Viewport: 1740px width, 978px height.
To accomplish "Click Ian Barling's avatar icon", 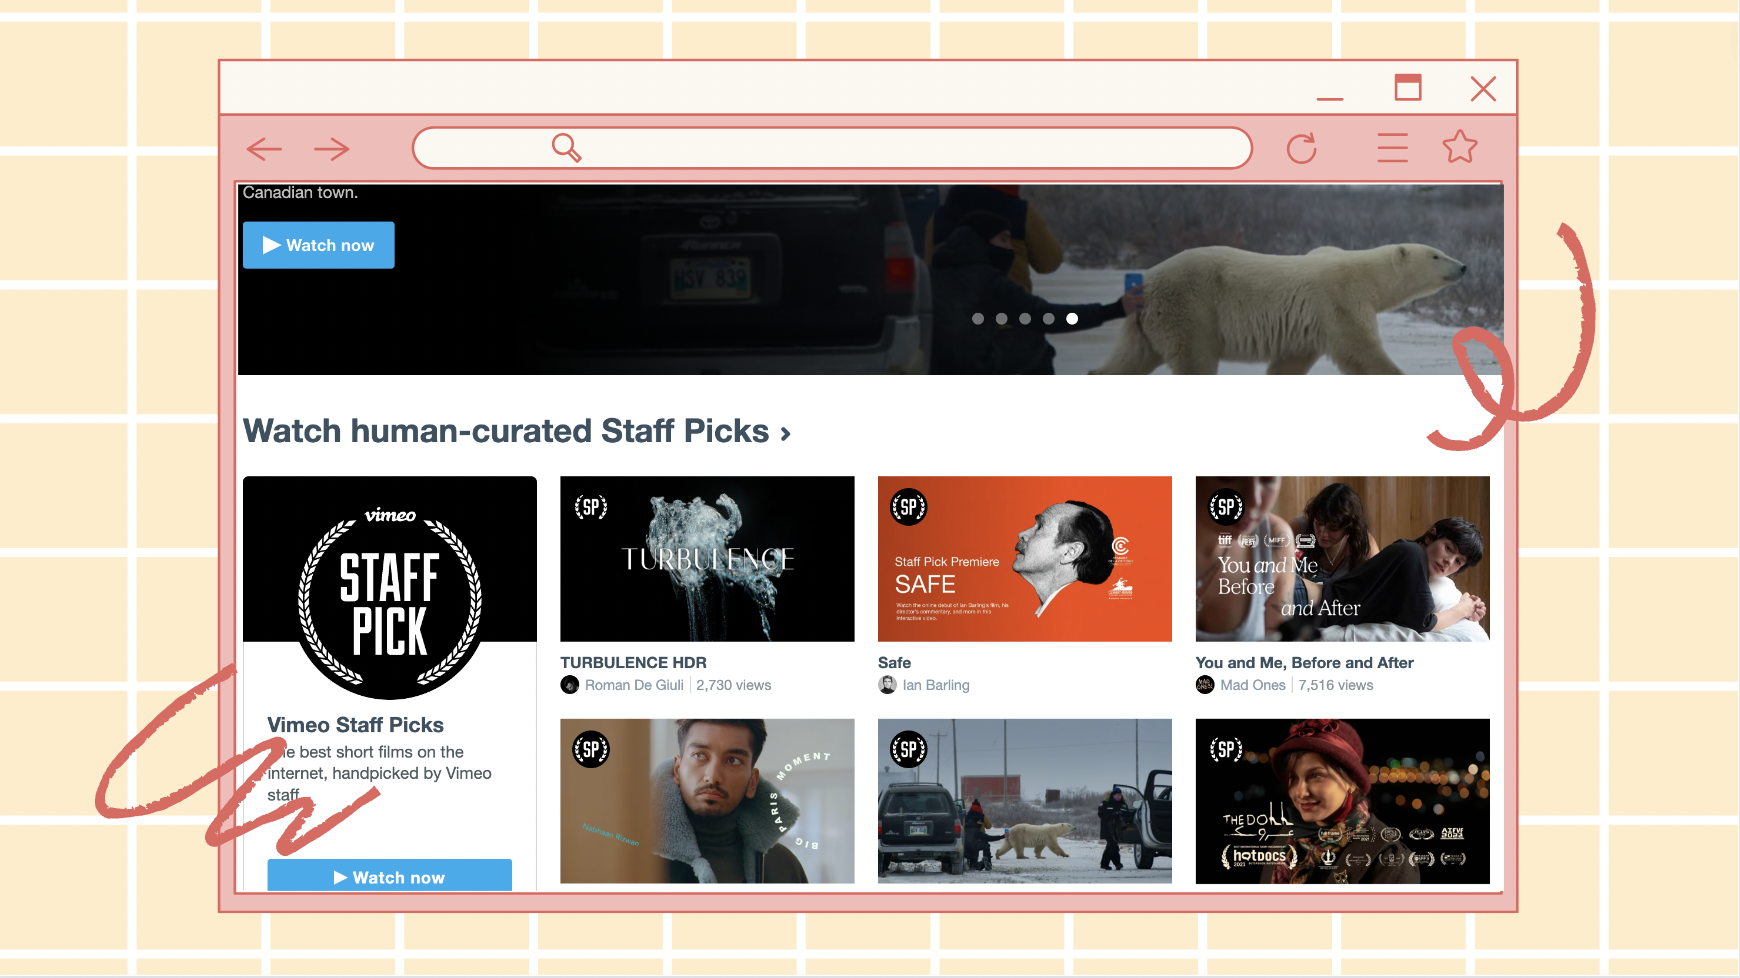I will point(887,685).
